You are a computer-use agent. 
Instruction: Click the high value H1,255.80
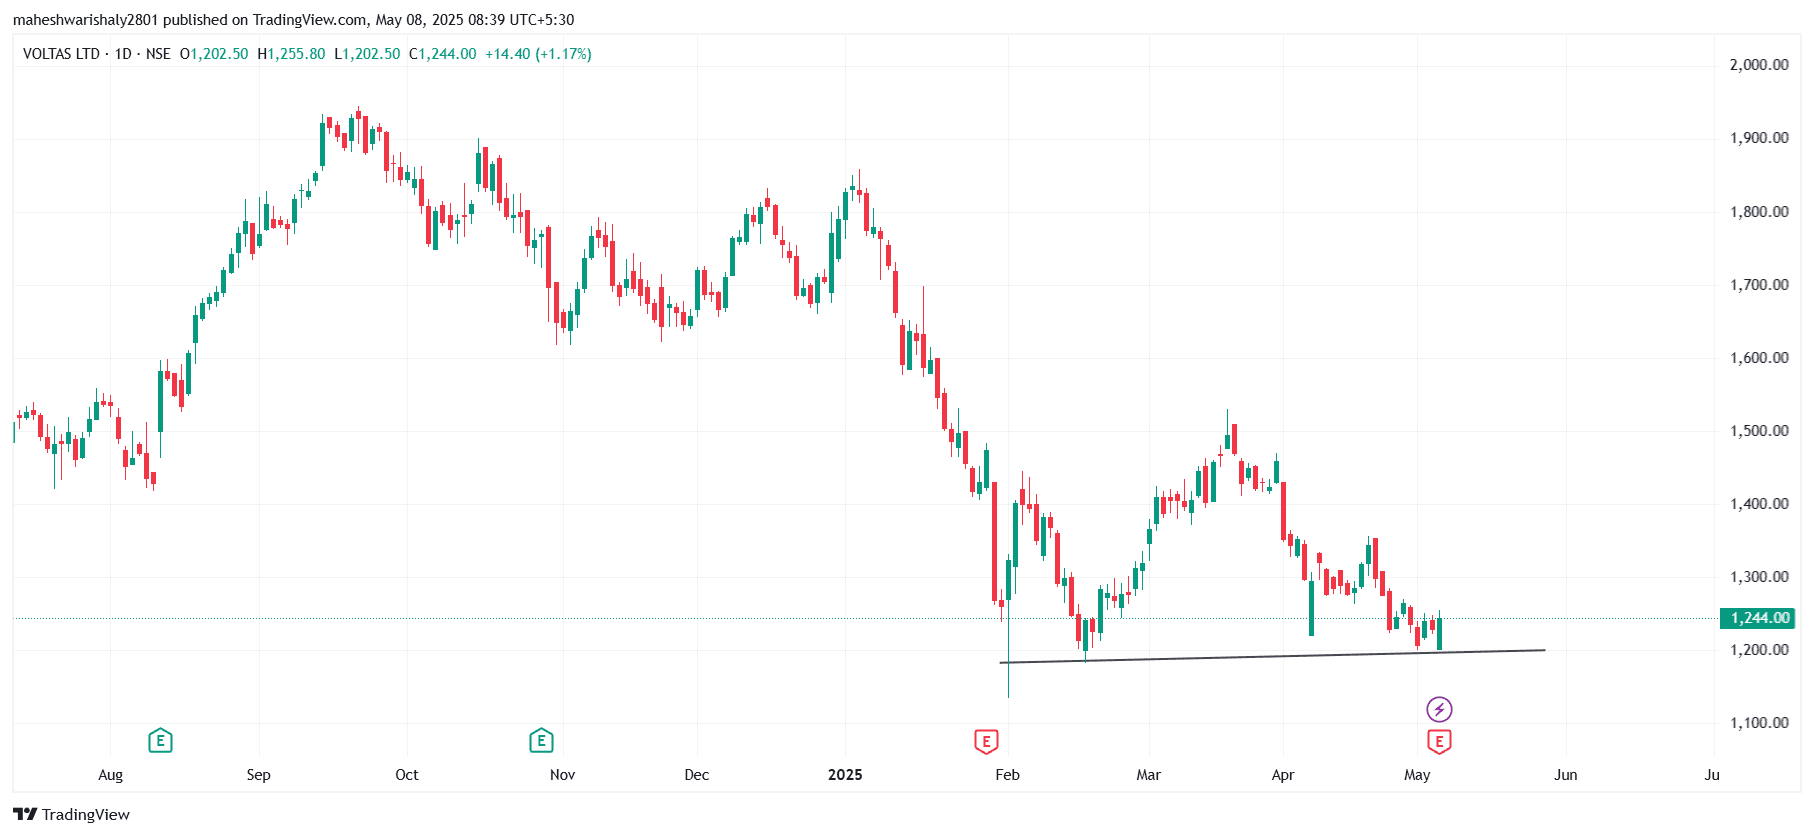[x=291, y=54]
